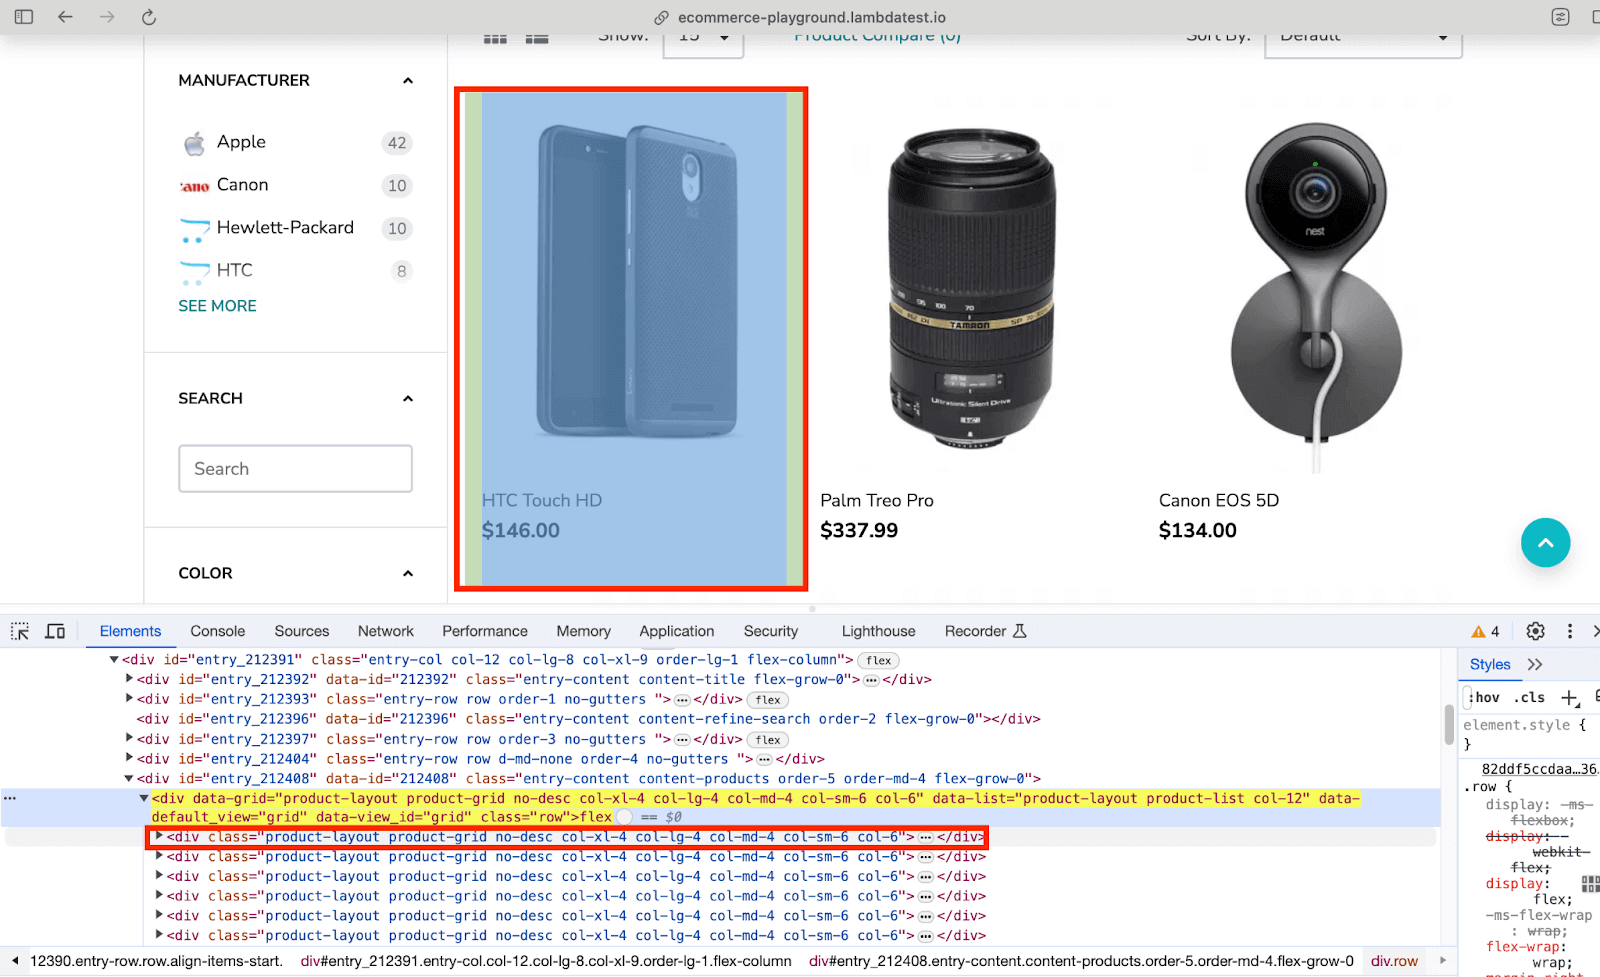Open the 82ddf5ccdaa stylesheet source link

tap(1539, 769)
